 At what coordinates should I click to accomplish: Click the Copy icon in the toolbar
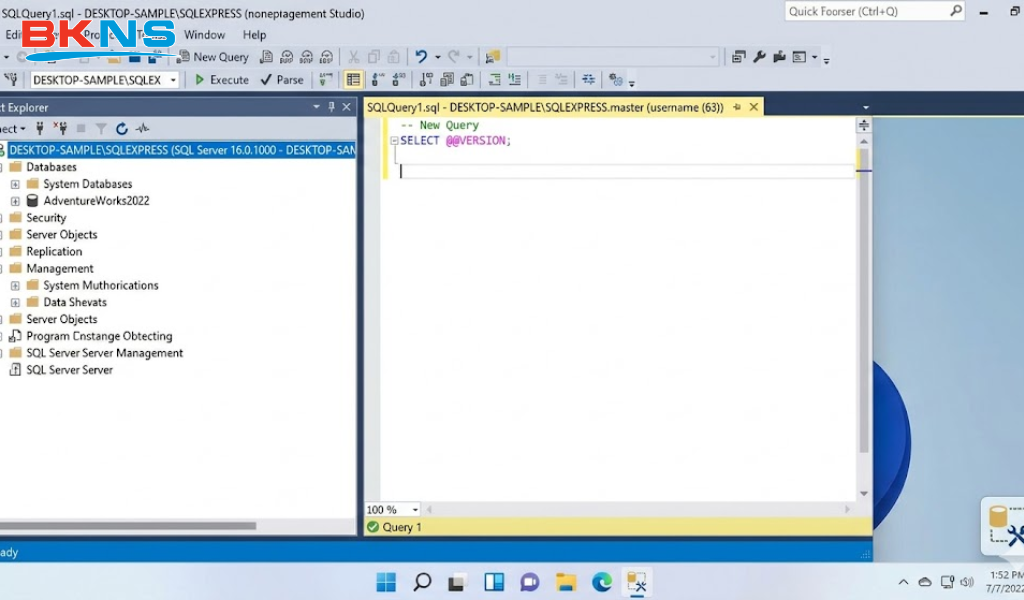(374, 57)
